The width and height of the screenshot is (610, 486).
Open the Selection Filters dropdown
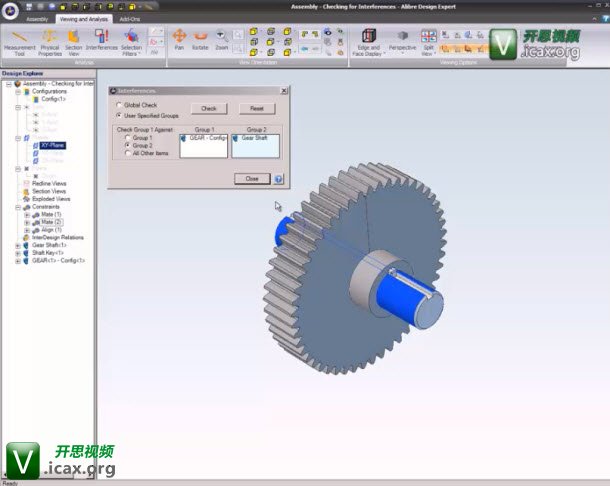pyautogui.click(x=131, y=43)
